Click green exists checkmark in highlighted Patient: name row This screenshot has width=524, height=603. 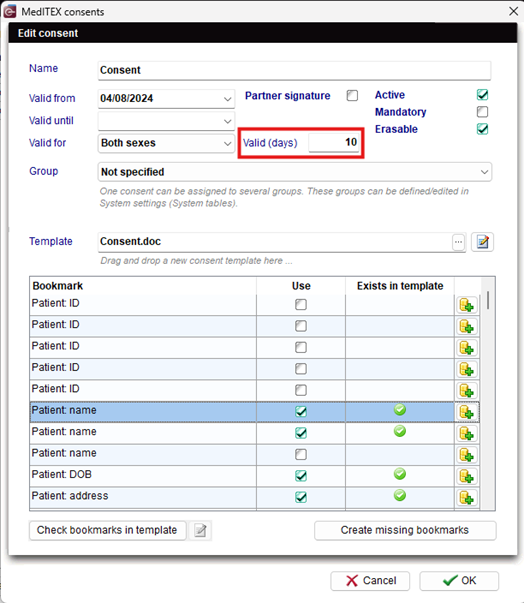[400, 410]
